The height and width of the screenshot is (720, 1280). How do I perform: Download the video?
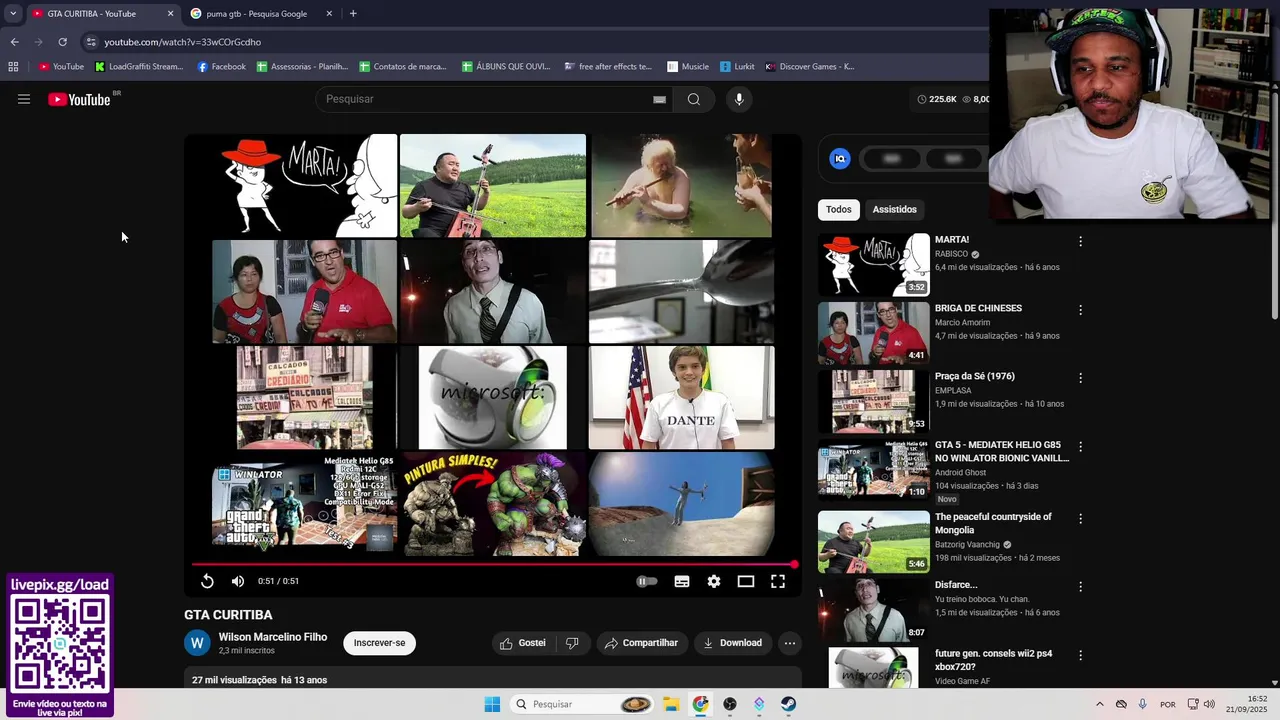[732, 643]
